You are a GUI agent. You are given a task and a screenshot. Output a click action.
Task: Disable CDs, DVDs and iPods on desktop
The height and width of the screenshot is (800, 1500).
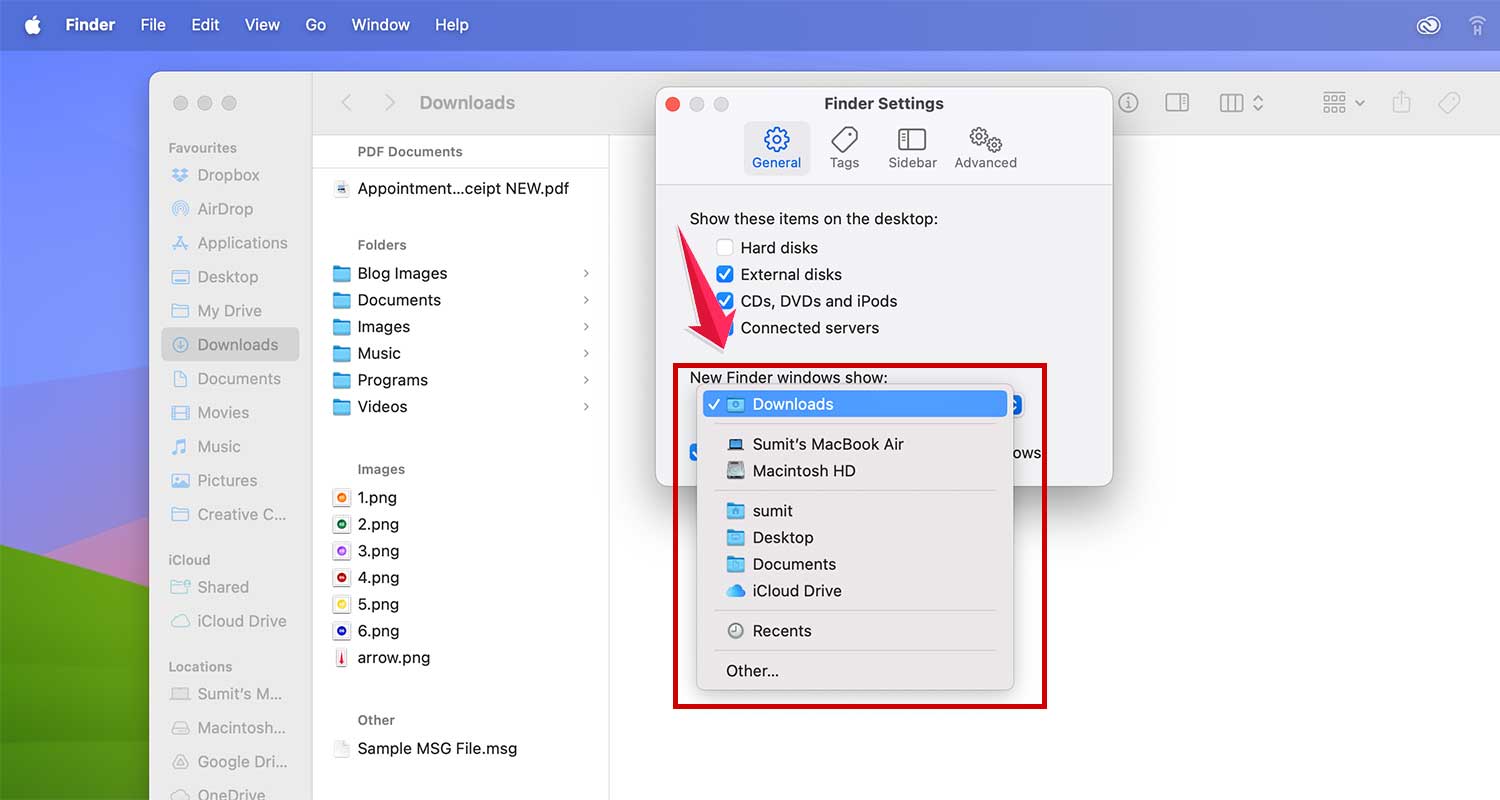724,301
